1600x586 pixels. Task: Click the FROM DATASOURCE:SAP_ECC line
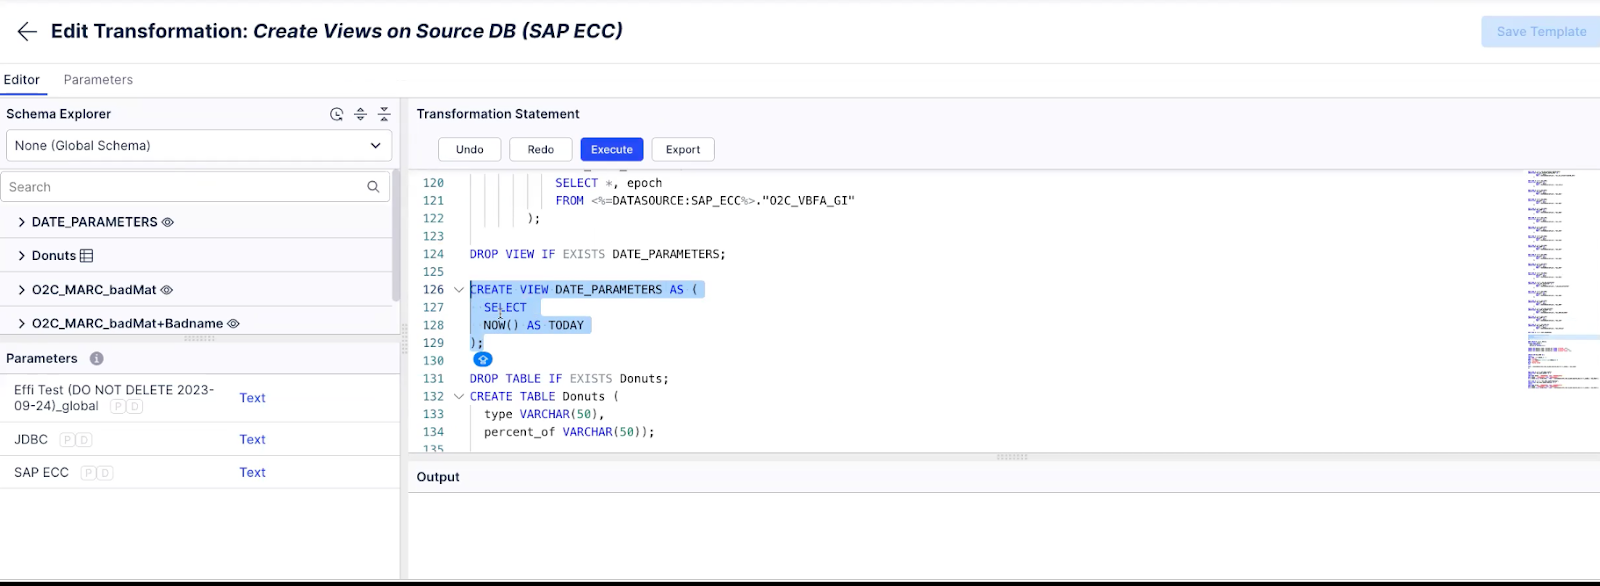pyautogui.click(x=705, y=201)
